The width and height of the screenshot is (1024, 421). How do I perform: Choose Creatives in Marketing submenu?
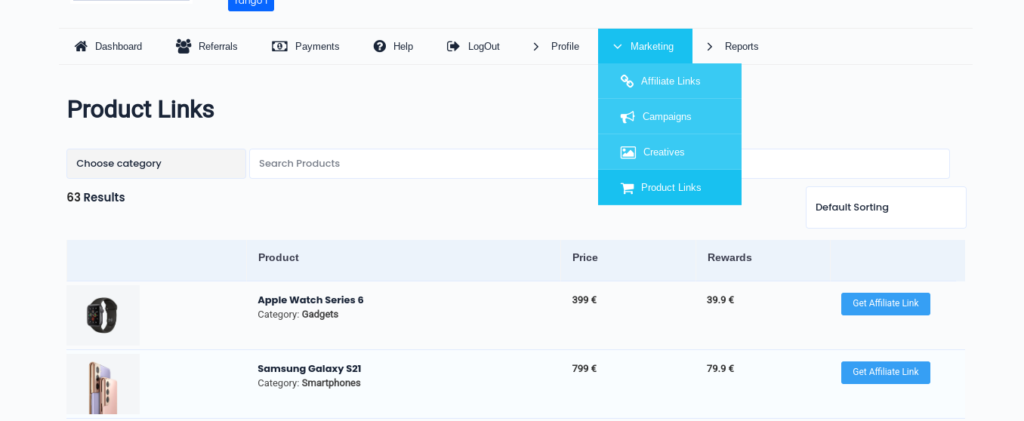(670, 152)
